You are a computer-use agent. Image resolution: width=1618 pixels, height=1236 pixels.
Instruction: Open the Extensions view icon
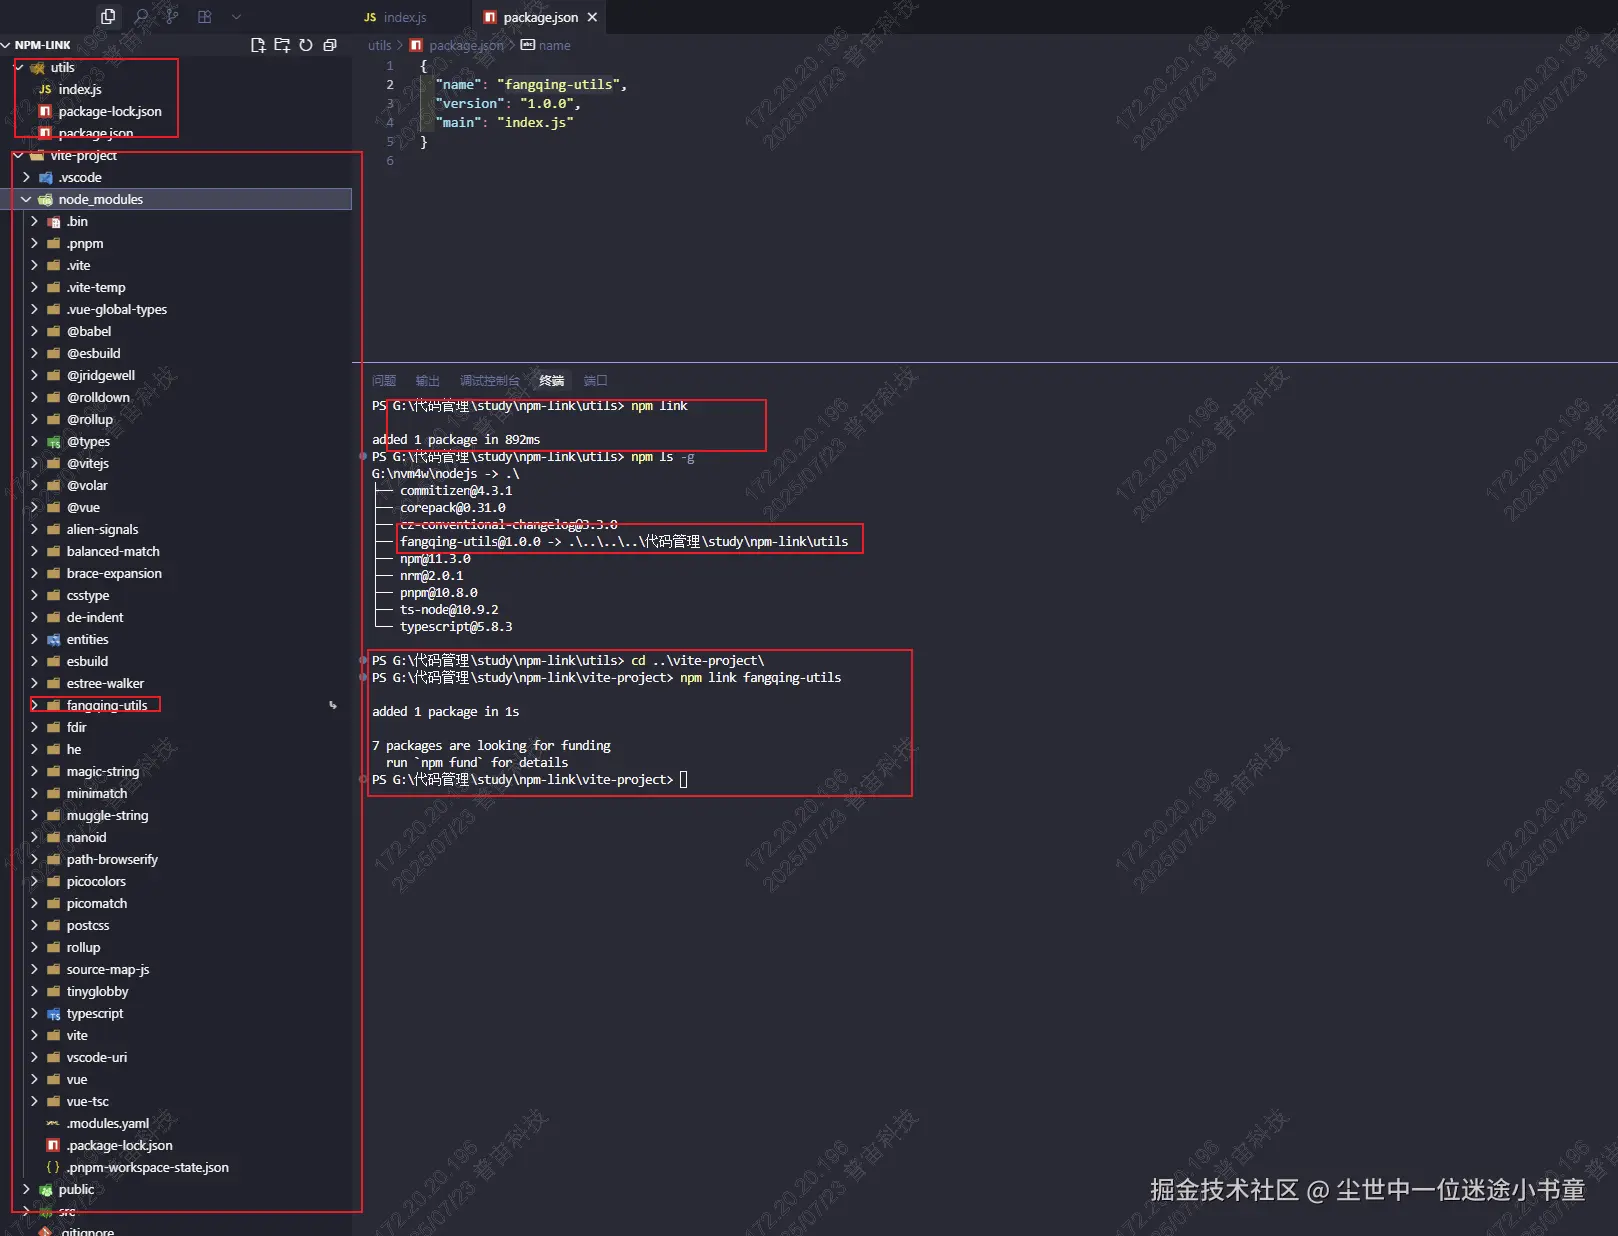[x=205, y=16]
